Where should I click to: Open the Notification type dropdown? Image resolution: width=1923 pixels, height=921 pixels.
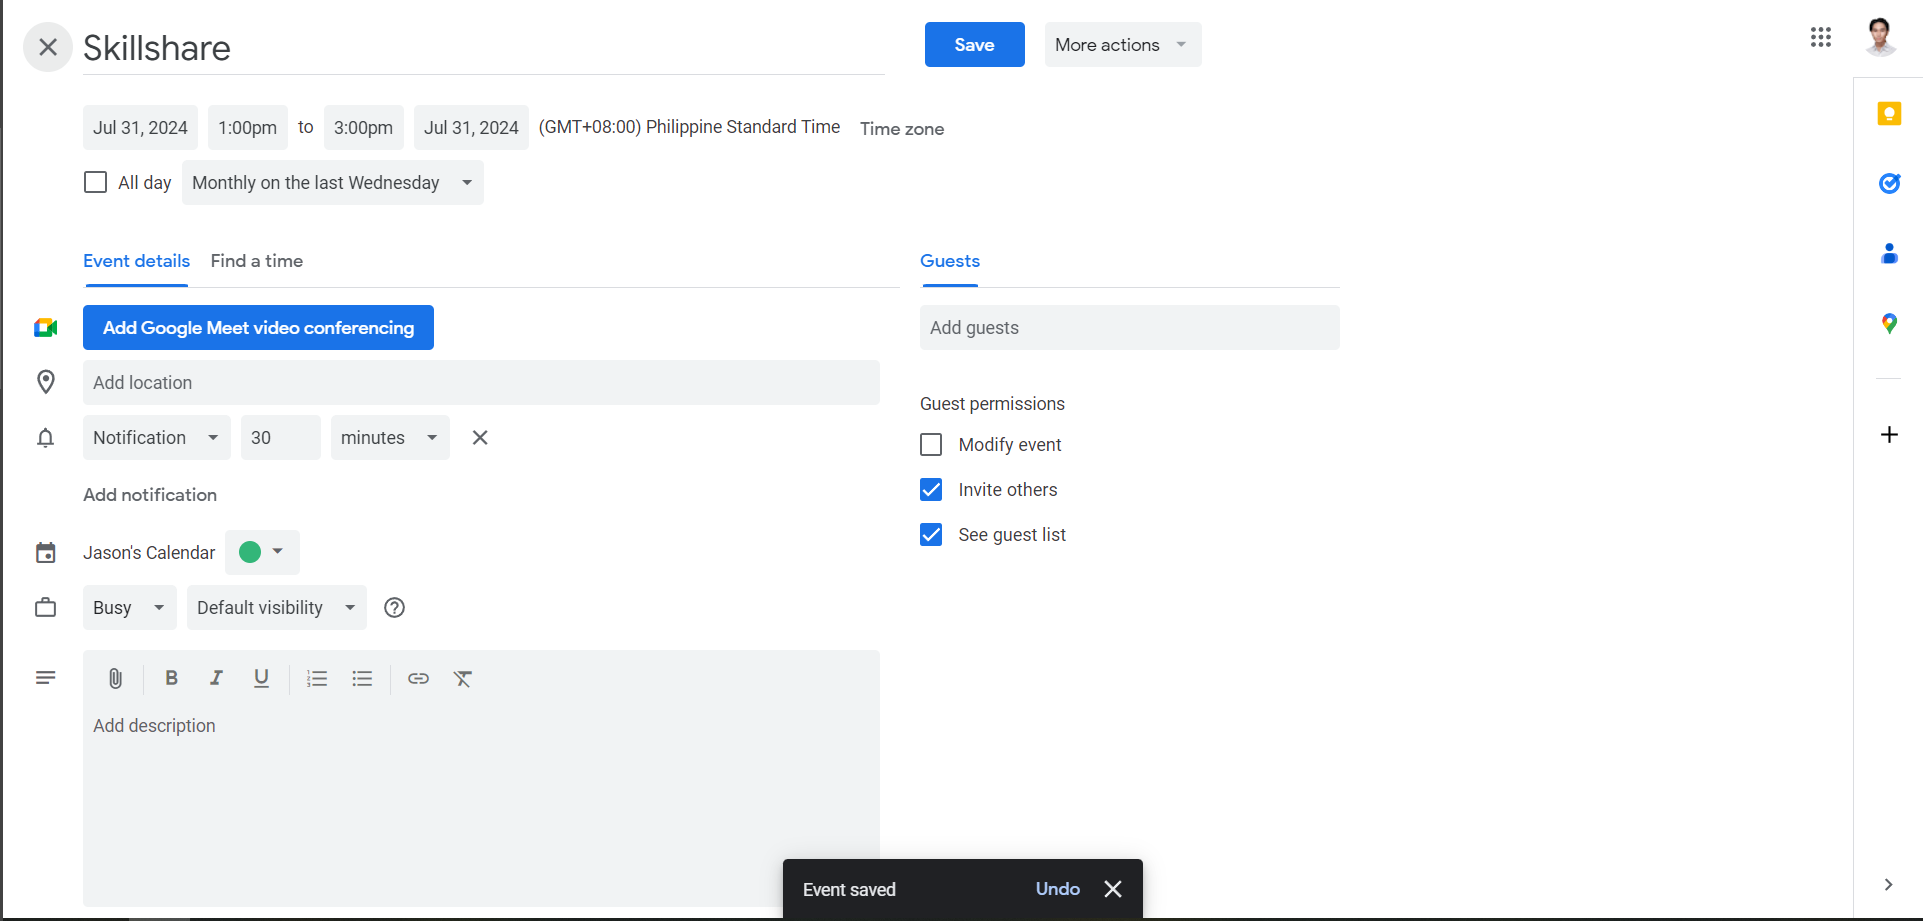tap(157, 438)
